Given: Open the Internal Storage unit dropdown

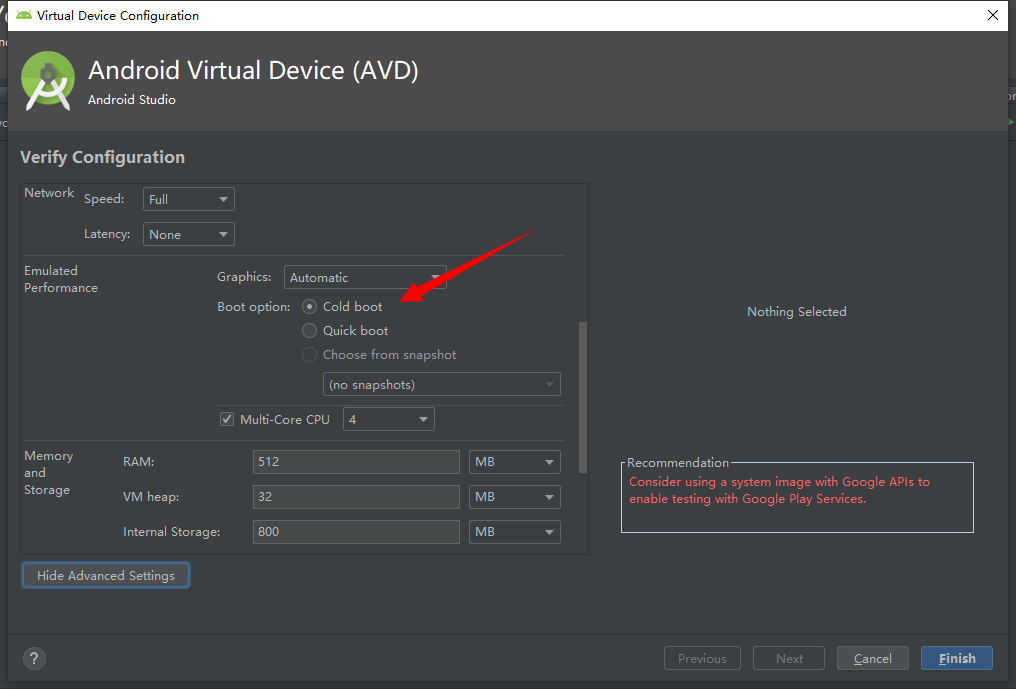Looking at the screenshot, I should (514, 532).
